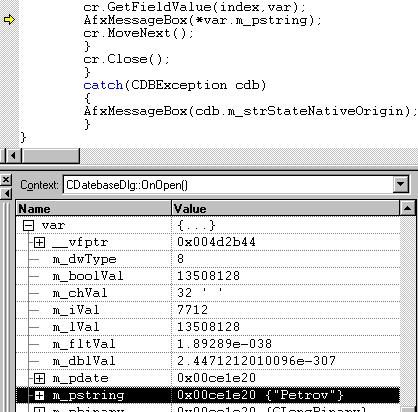Click m_dwType value 8
Screen dimensions: 418x412
(x=180, y=259)
